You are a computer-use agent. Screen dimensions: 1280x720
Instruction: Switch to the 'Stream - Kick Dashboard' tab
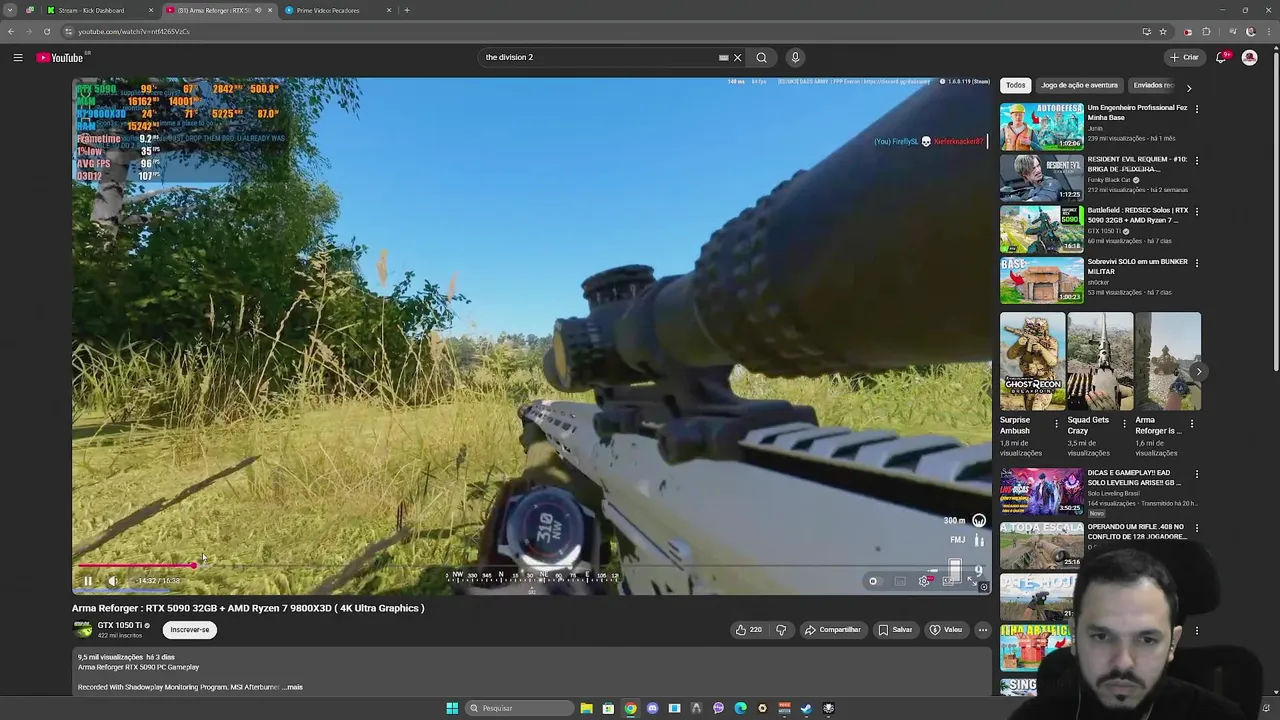click(100, 10)
